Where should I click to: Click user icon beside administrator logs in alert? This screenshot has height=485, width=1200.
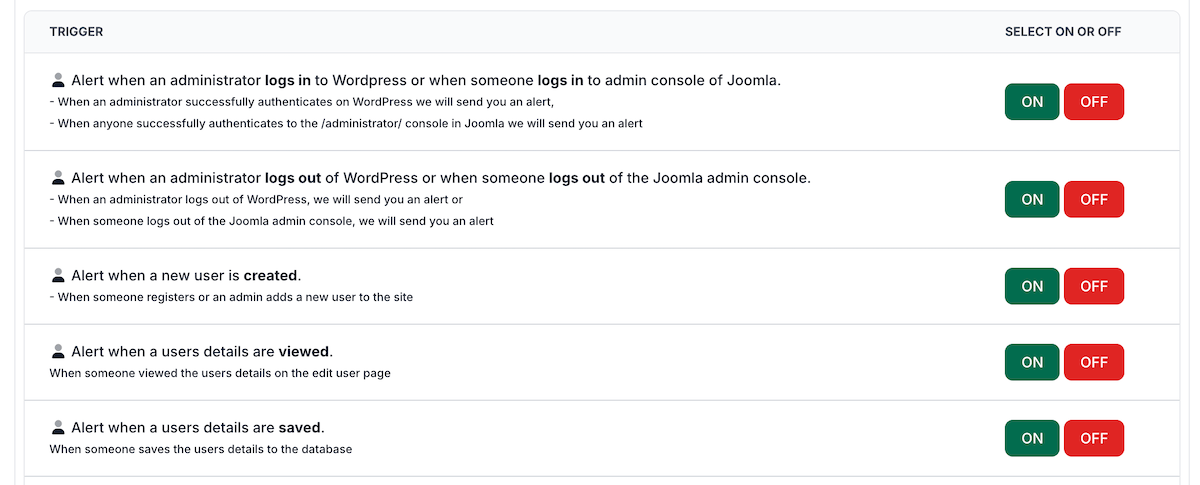(58, 80)
